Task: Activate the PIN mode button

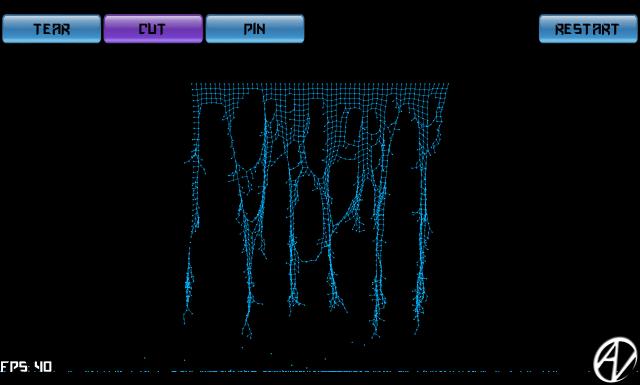Action: coord(255,29)
